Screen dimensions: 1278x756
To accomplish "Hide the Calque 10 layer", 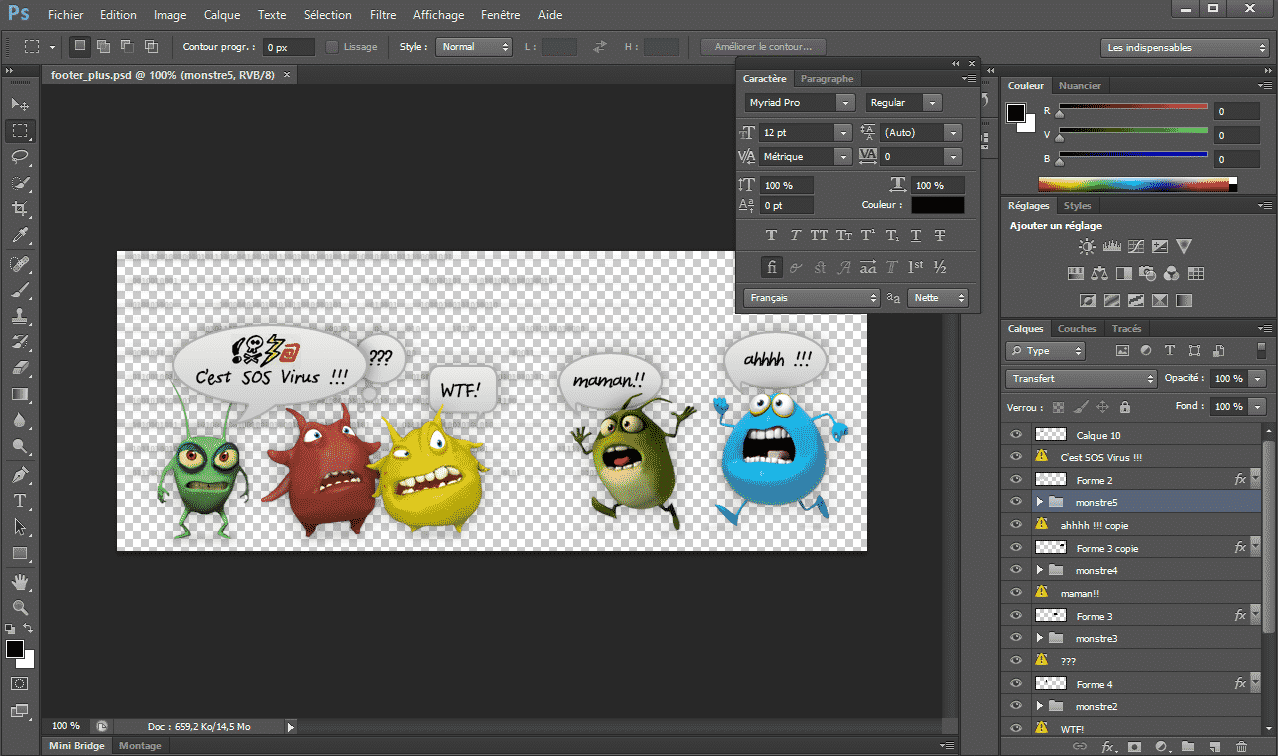I will [x=1016, y=435].
